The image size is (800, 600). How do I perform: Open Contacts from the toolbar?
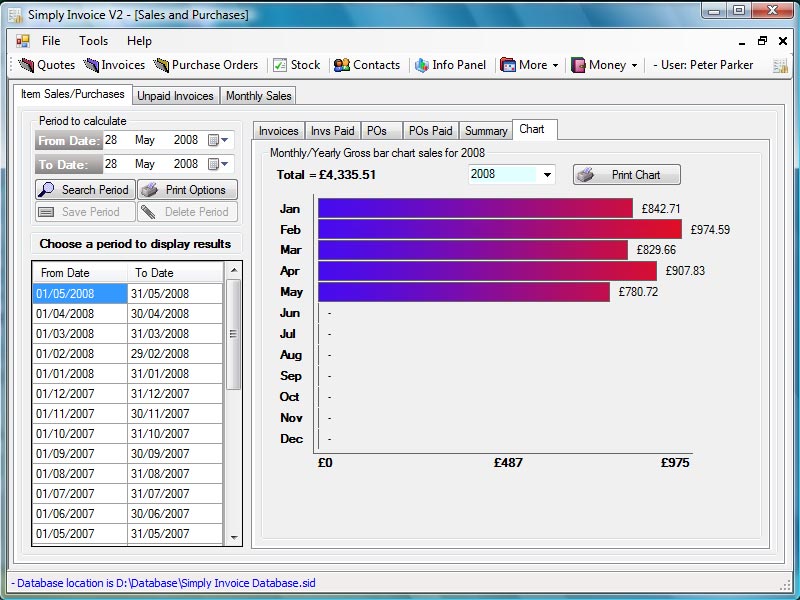[x=367, y=65]
